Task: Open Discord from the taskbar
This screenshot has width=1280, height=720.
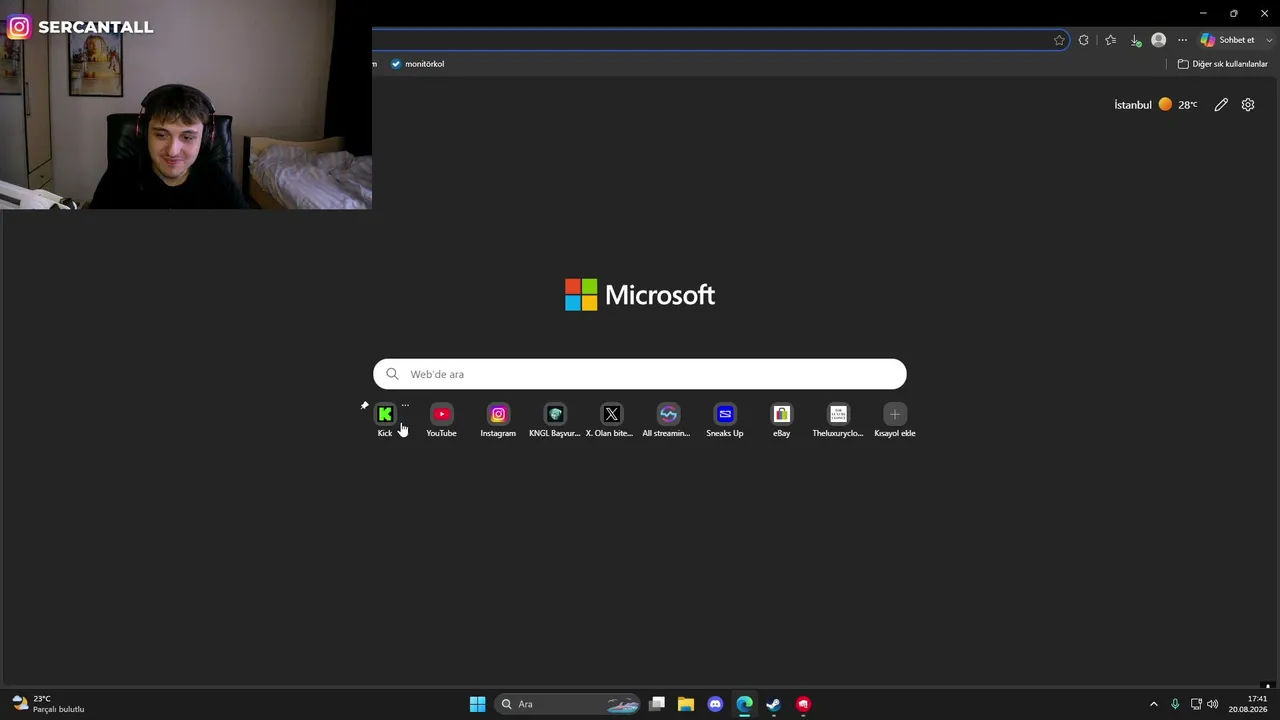Action: click(x=715, y=704)
